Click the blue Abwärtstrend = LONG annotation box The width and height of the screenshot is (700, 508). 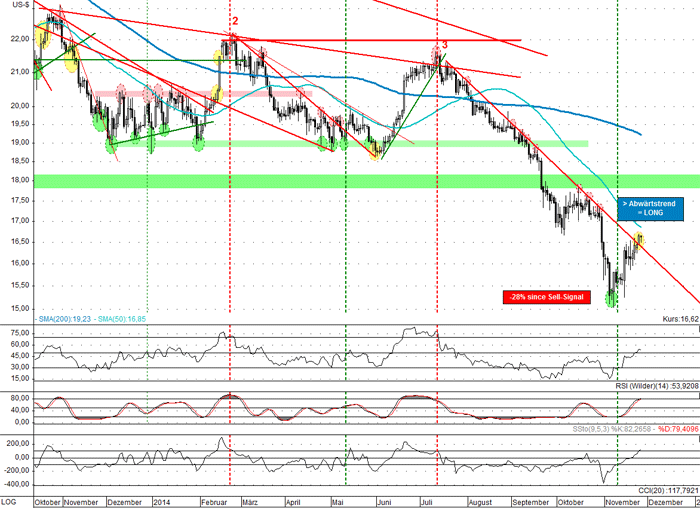pos(650,208)
